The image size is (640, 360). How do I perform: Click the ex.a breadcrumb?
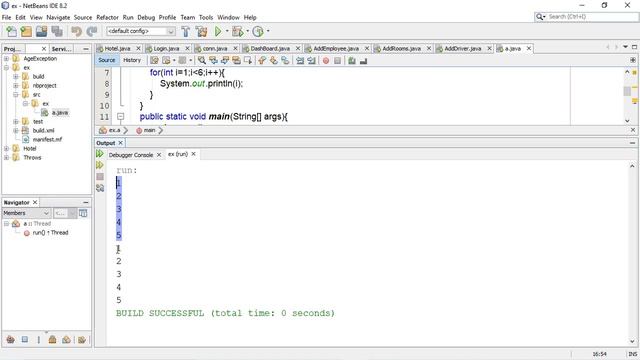(114, 130)
